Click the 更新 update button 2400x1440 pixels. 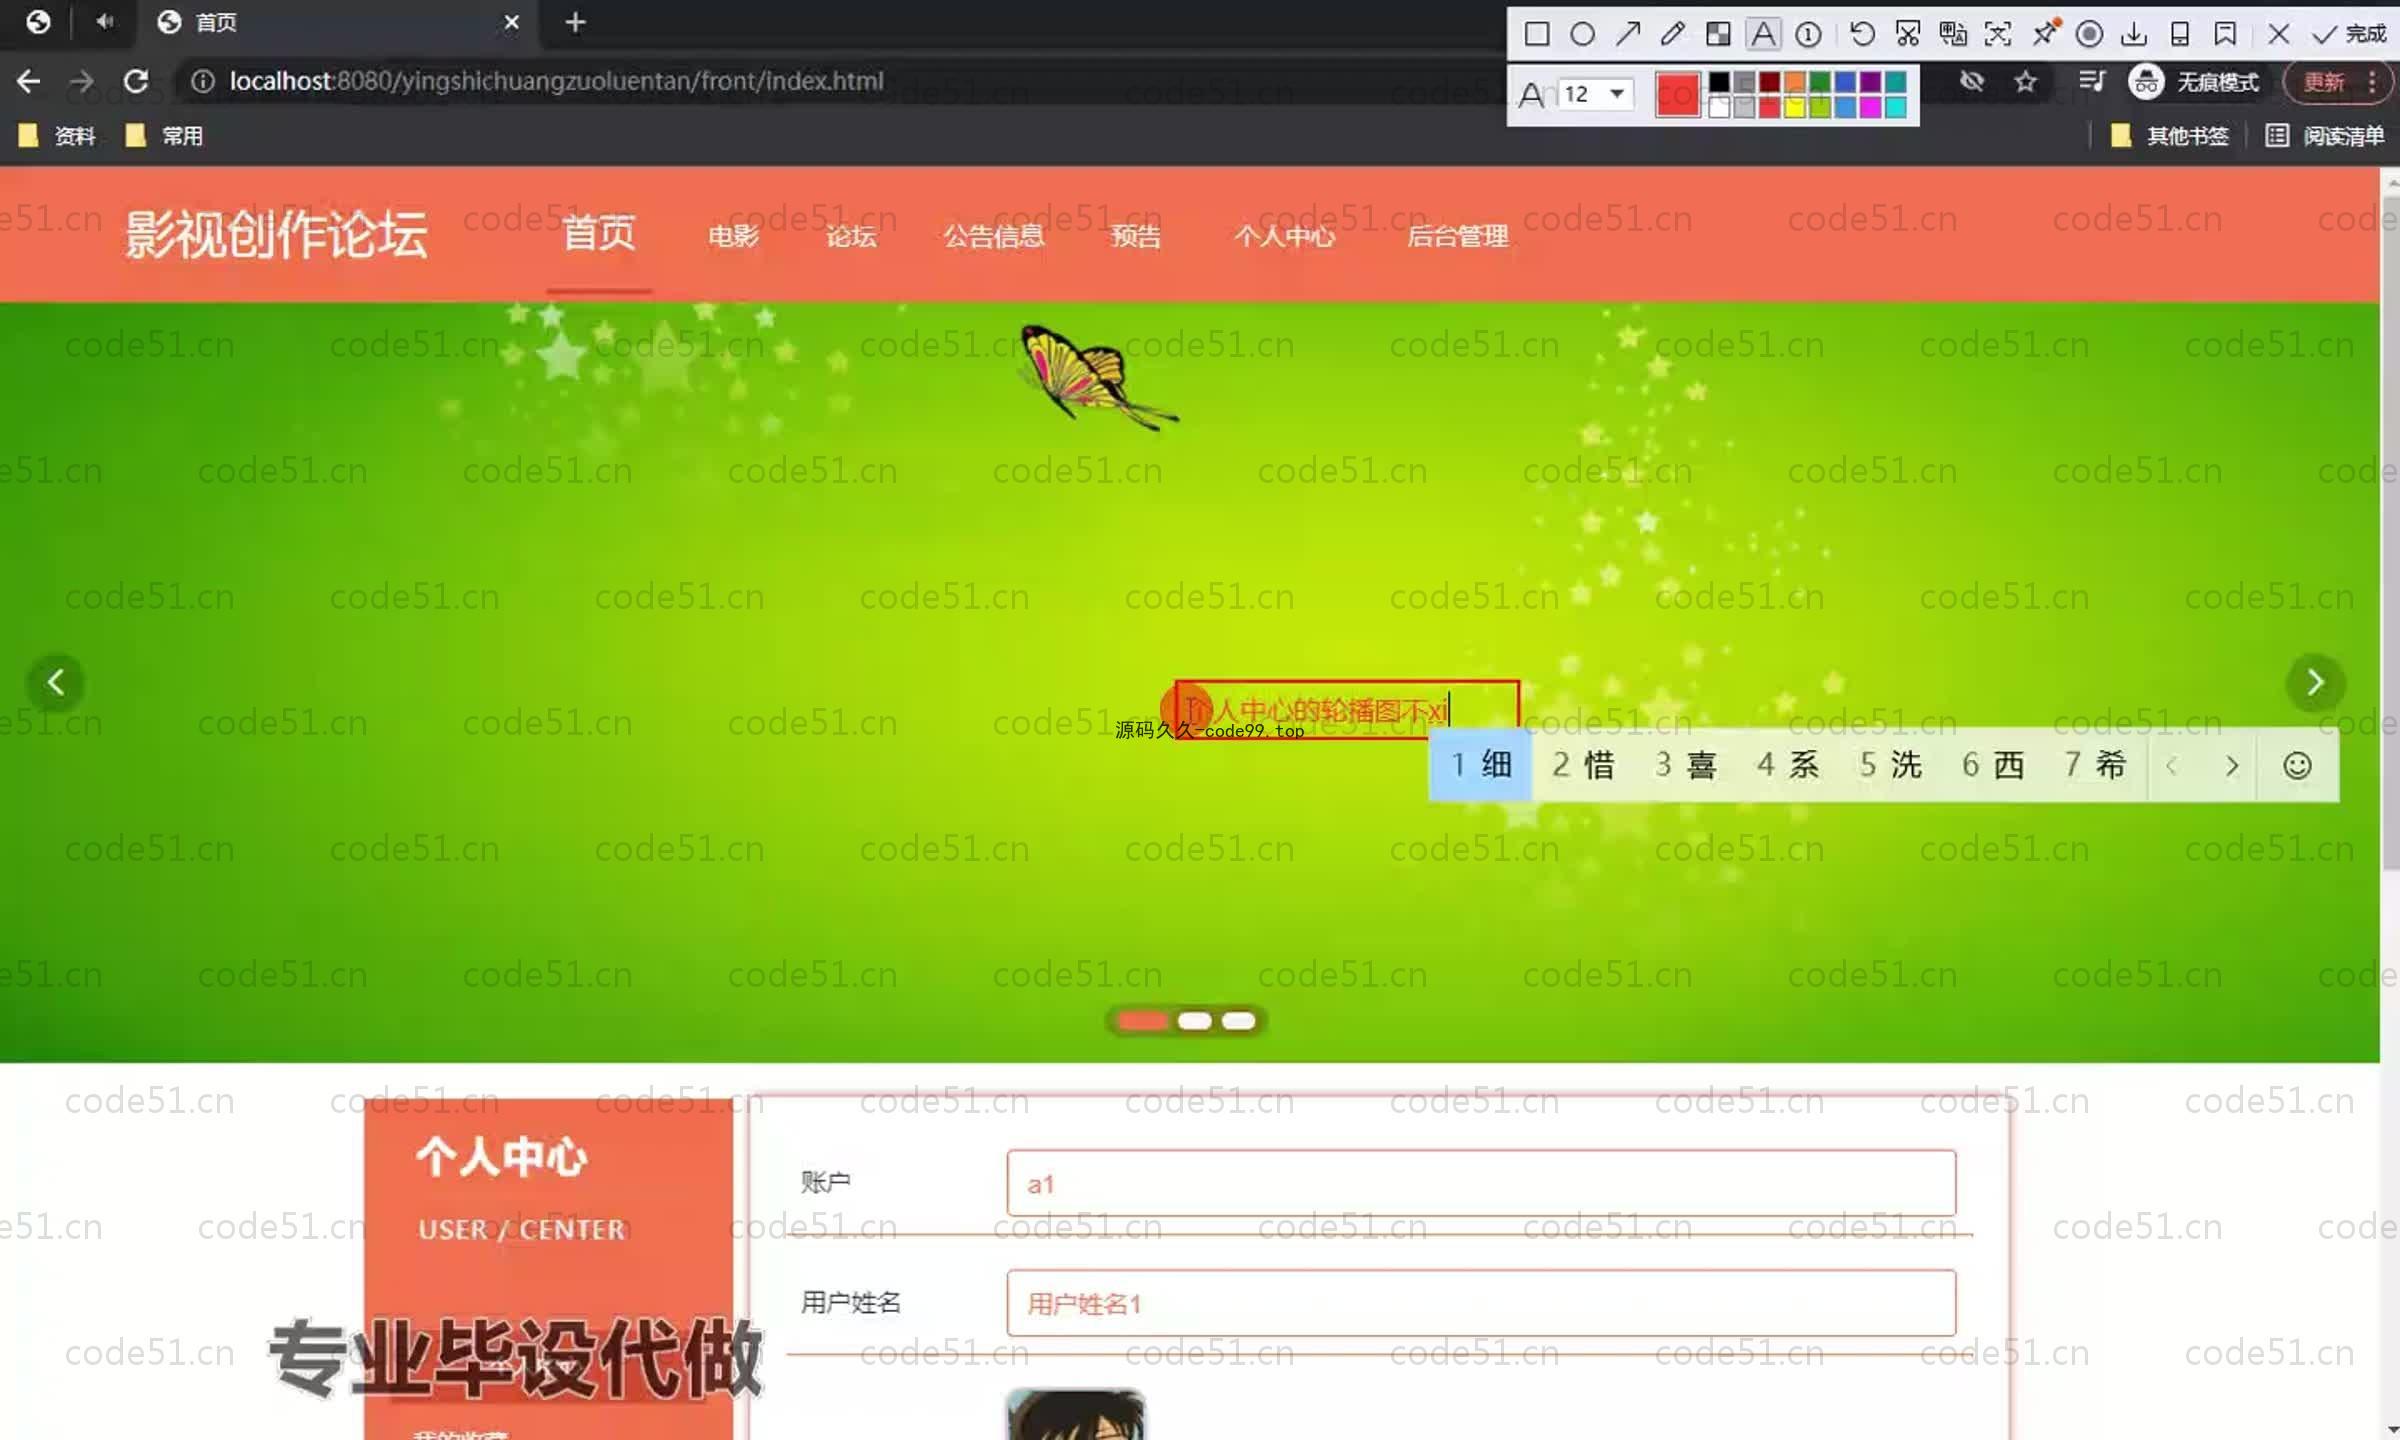(2324, 81)
